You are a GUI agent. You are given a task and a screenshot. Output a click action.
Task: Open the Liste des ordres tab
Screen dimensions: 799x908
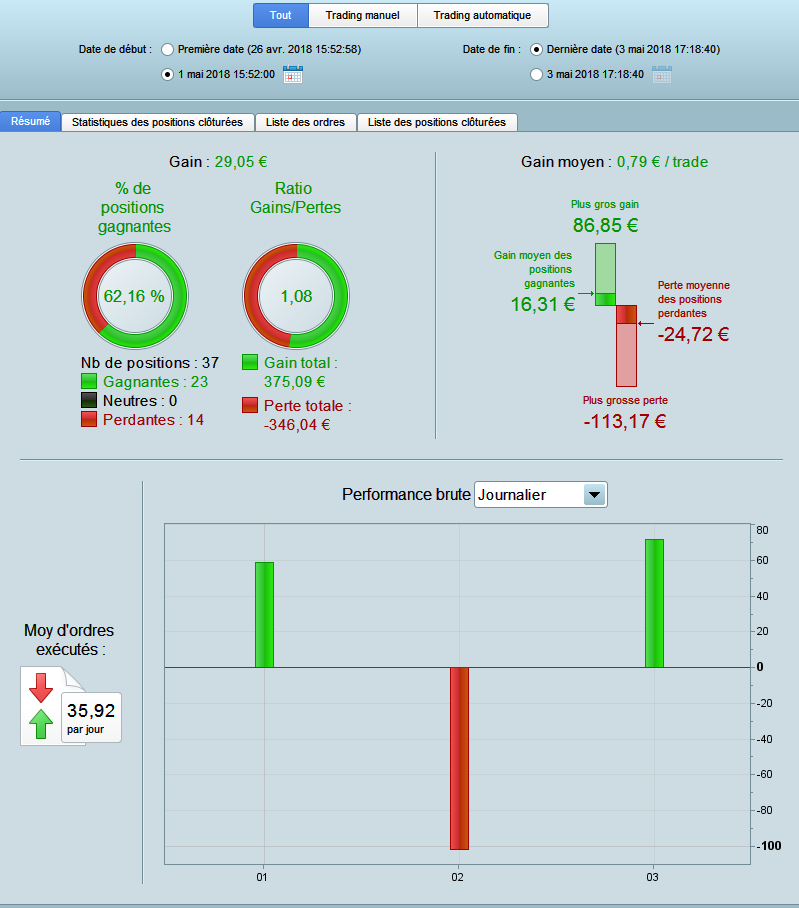(305, 122)
